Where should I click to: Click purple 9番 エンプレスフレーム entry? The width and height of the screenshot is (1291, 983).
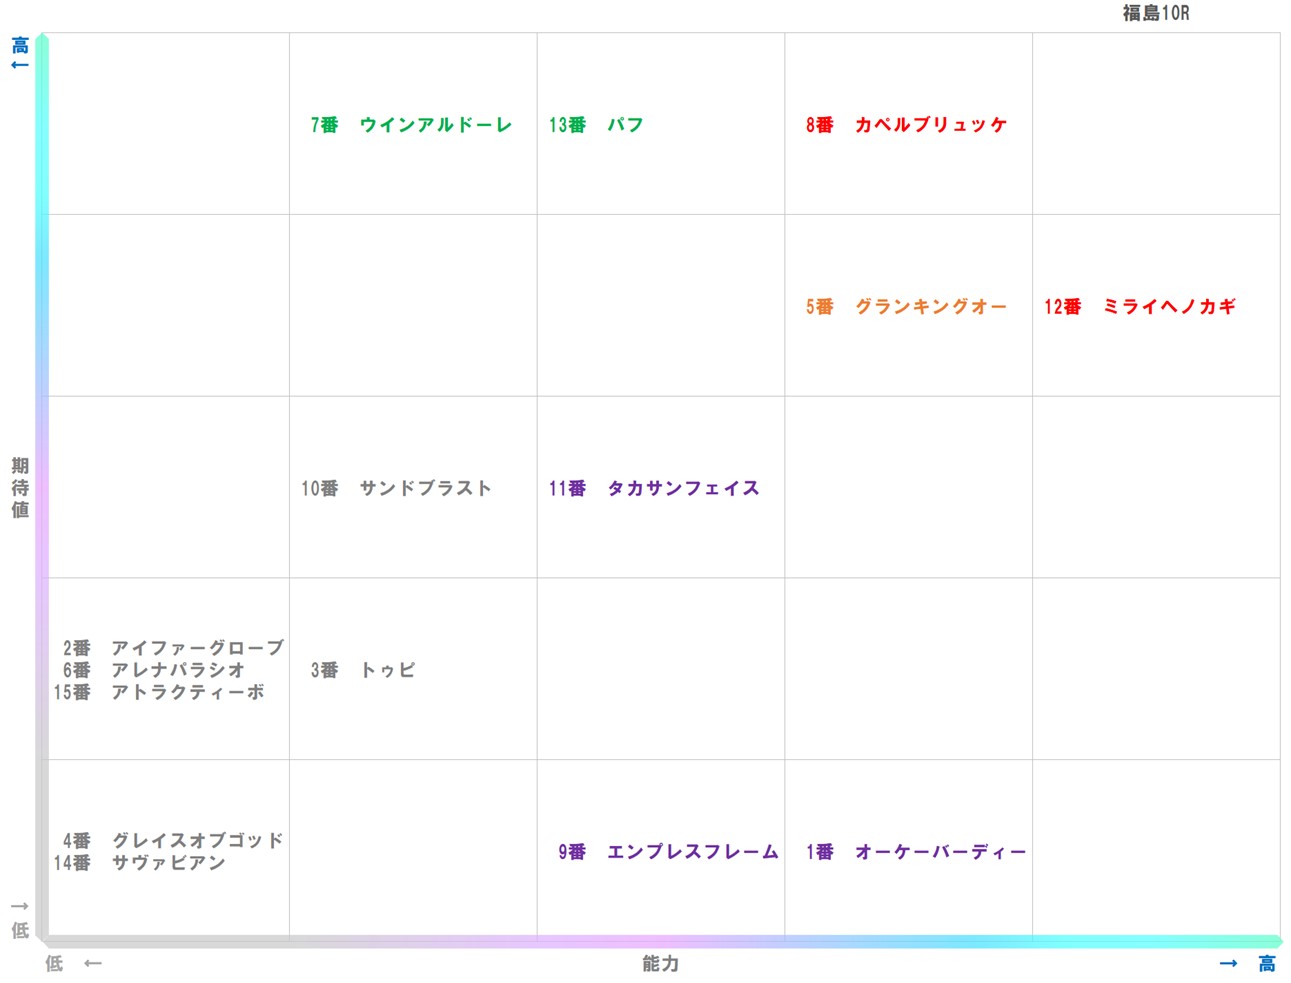pyautogui.click(x=667, y=852)
